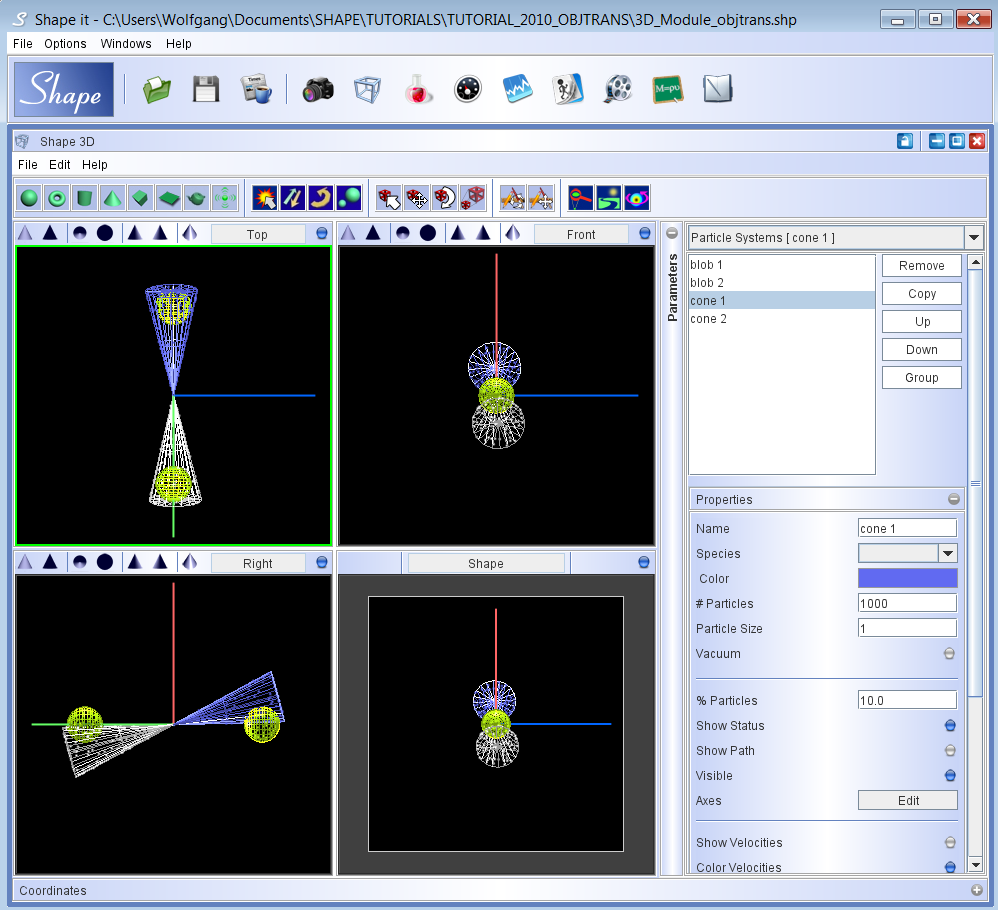Click the explosion with cursor modifier icon
The width and height of the screenshot is (998, 910).
pyautogui.click(x=265, y=198)
